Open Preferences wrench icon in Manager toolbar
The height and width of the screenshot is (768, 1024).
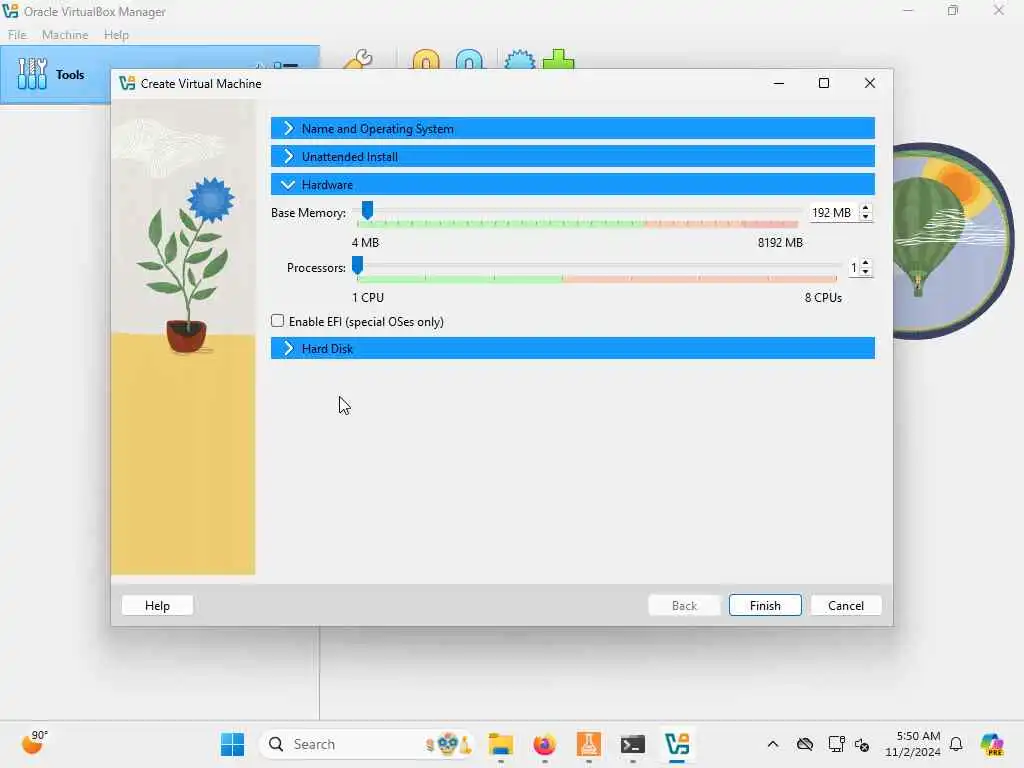click(x=358, y=60)
